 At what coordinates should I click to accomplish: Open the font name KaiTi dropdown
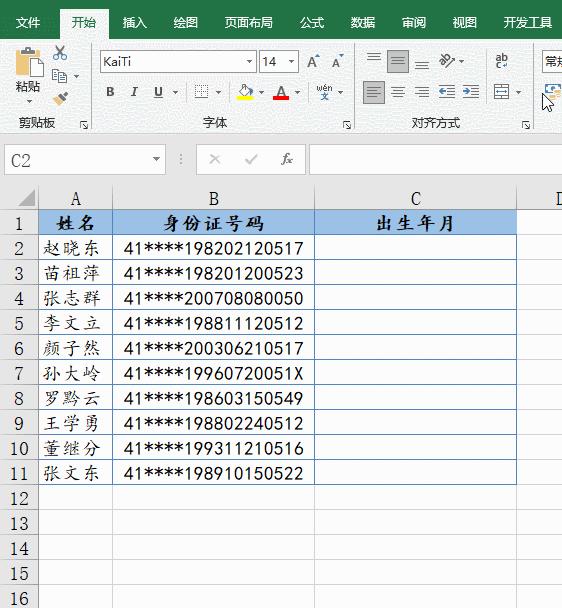click(249, 61)
